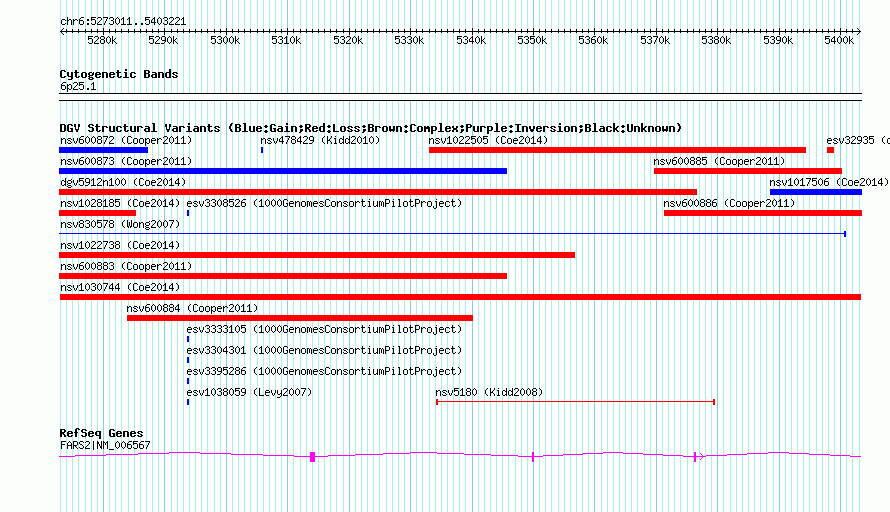Click the Cytogenetic Bands track title
Screen dimensions: 890x512
point(119,74)
